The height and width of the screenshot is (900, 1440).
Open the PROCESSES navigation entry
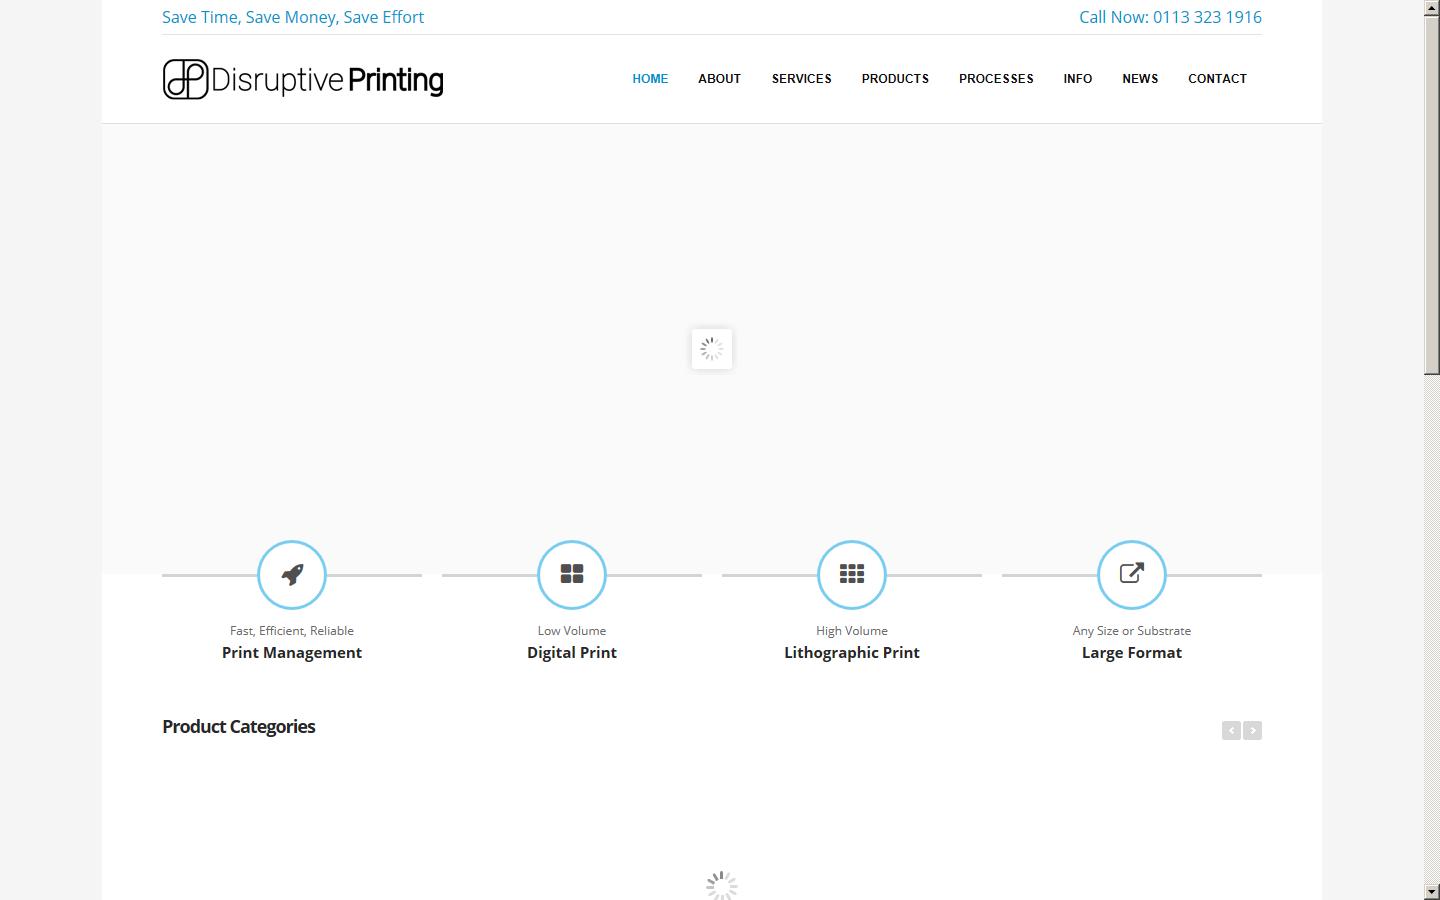(996, 79)
